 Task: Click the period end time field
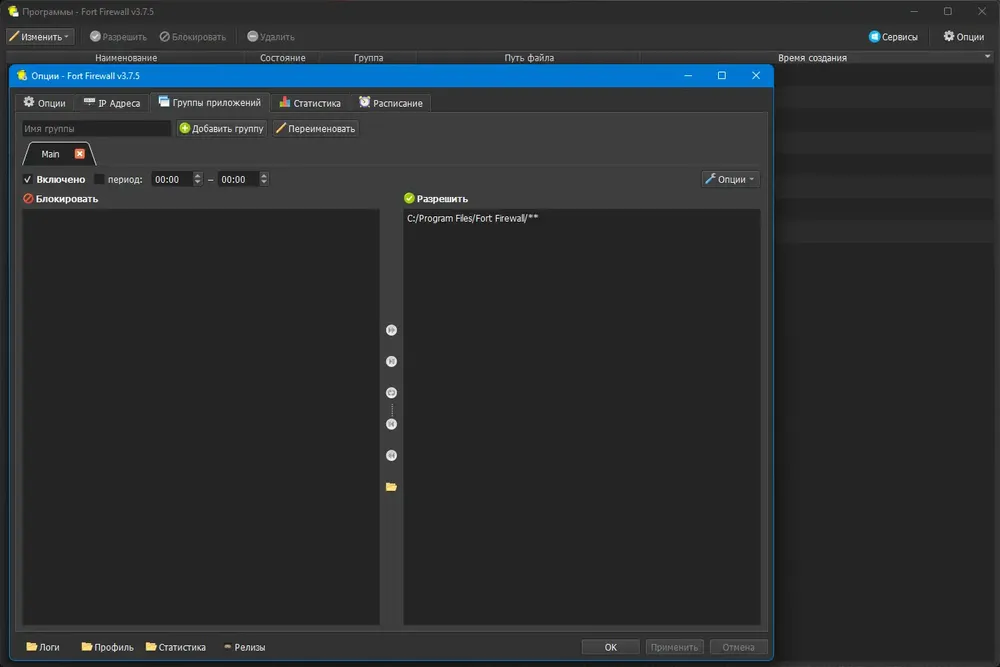[x=238, y=179]
